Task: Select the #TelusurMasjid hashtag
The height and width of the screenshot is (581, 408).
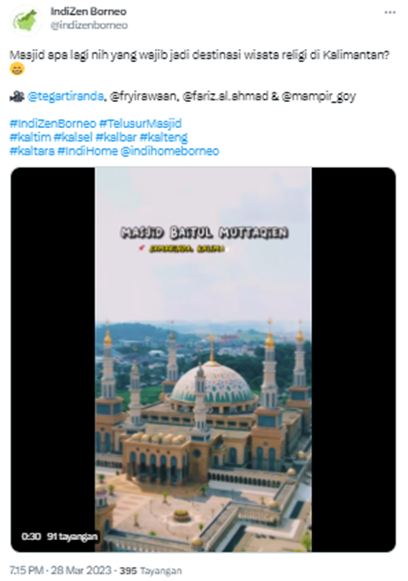Action: 140,123
